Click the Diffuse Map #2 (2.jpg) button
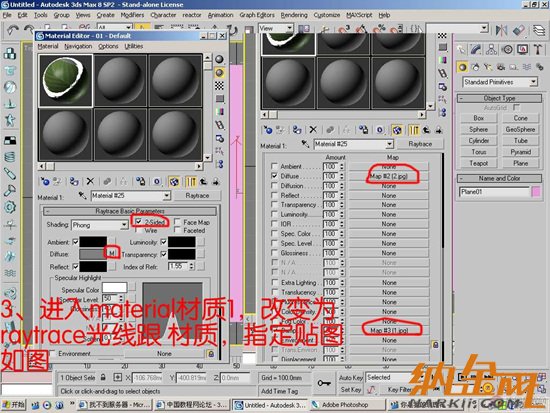This screenshot has height=413, width=550. pos(389,176)
